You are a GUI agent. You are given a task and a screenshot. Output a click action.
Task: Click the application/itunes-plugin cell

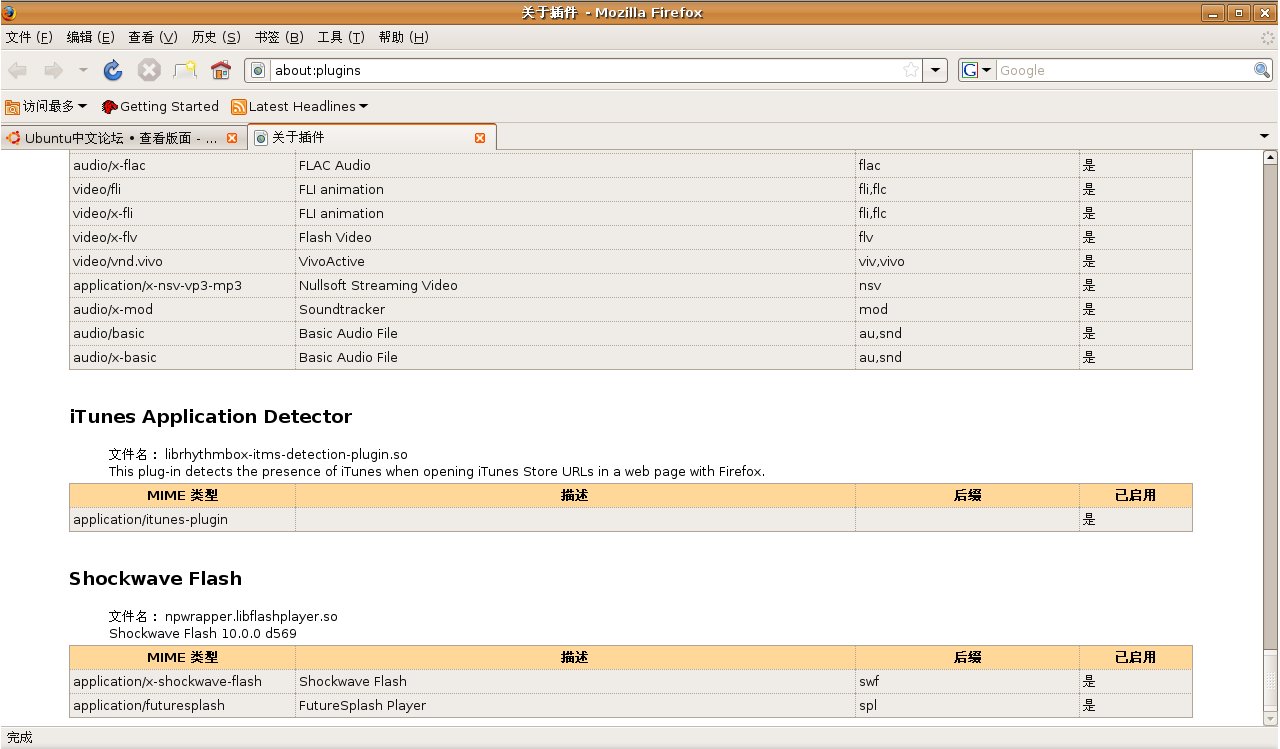(182, 519)
